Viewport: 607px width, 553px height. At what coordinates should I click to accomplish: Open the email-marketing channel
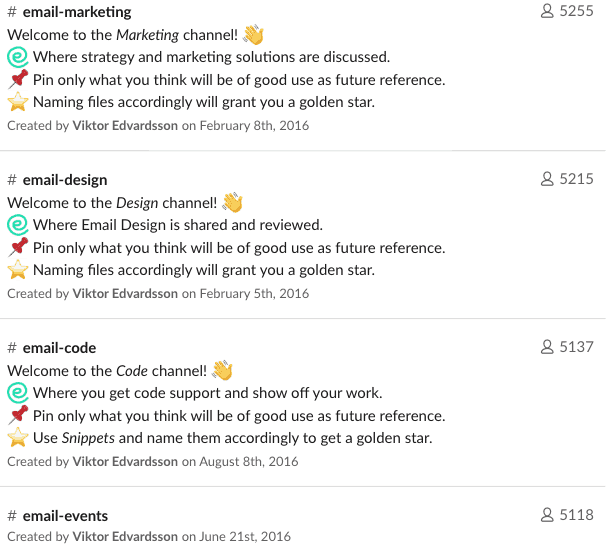click(x=77, y=12)
